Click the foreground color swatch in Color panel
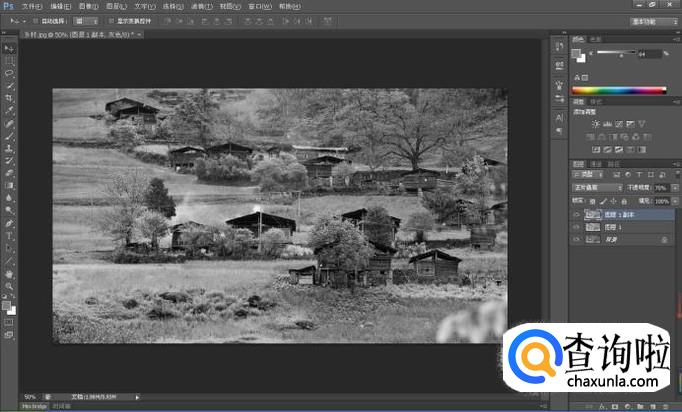This screenshot has width=682, height=412. pos(576,54)
